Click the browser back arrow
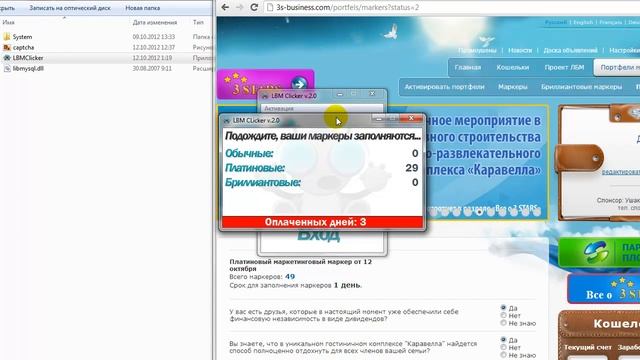The image size is (640, 360). click(x=225, y=7)
